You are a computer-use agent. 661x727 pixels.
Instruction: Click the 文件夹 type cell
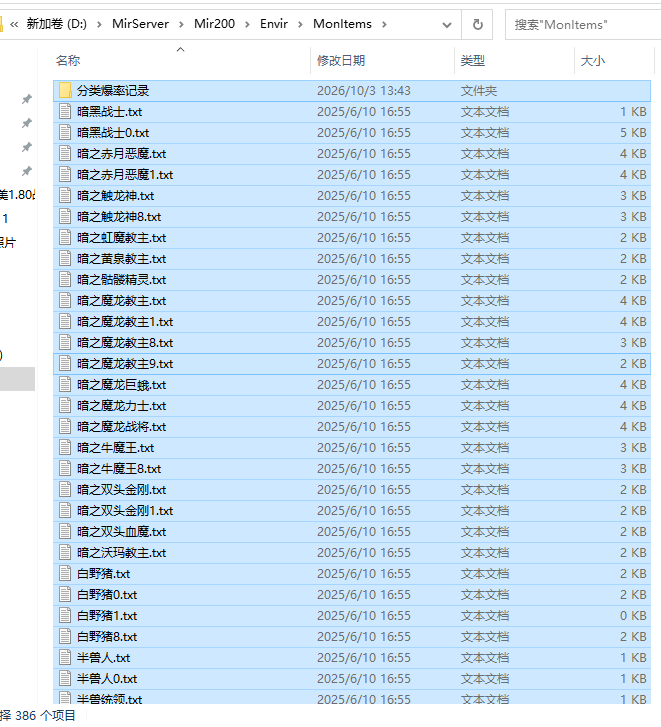pos(478,90)
